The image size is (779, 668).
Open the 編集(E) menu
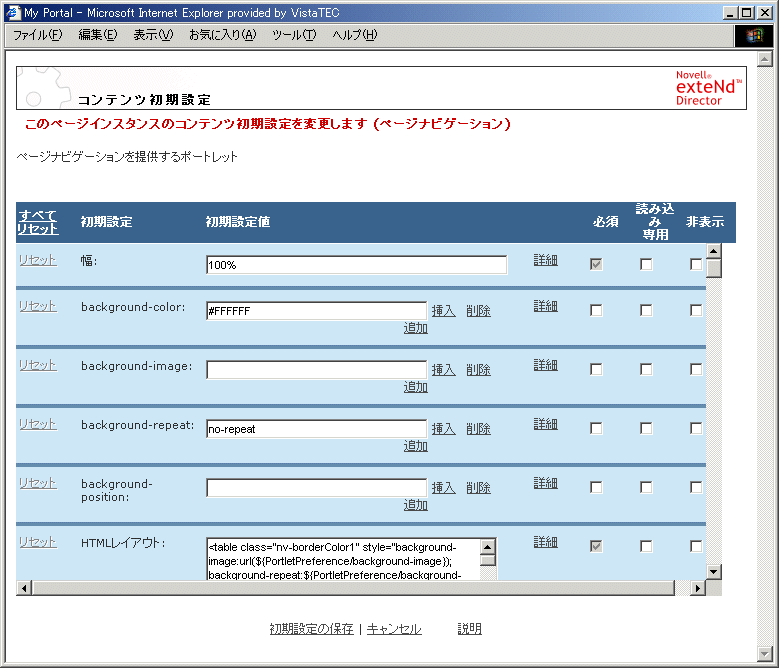pos(98,35)
